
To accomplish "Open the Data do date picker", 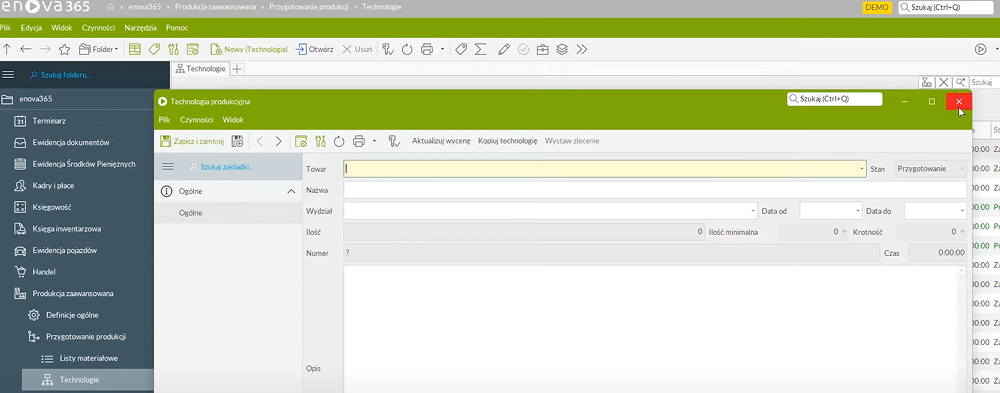I will (x=962, y=211).
